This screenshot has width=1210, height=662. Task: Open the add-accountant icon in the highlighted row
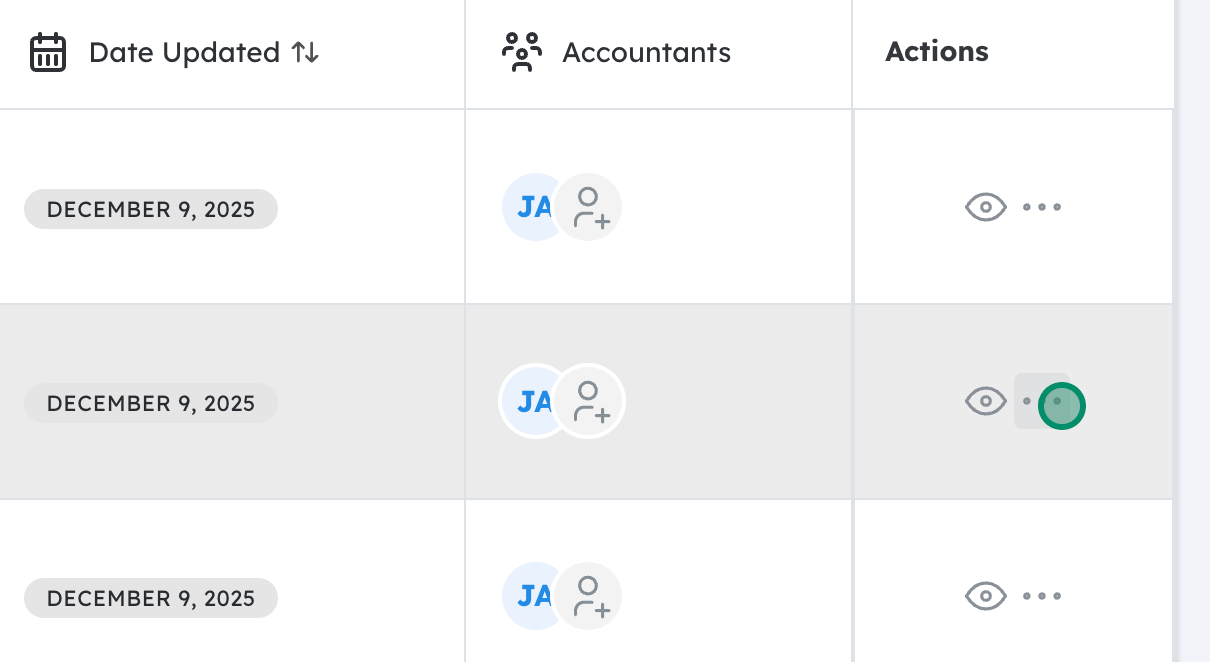point(588,401)
